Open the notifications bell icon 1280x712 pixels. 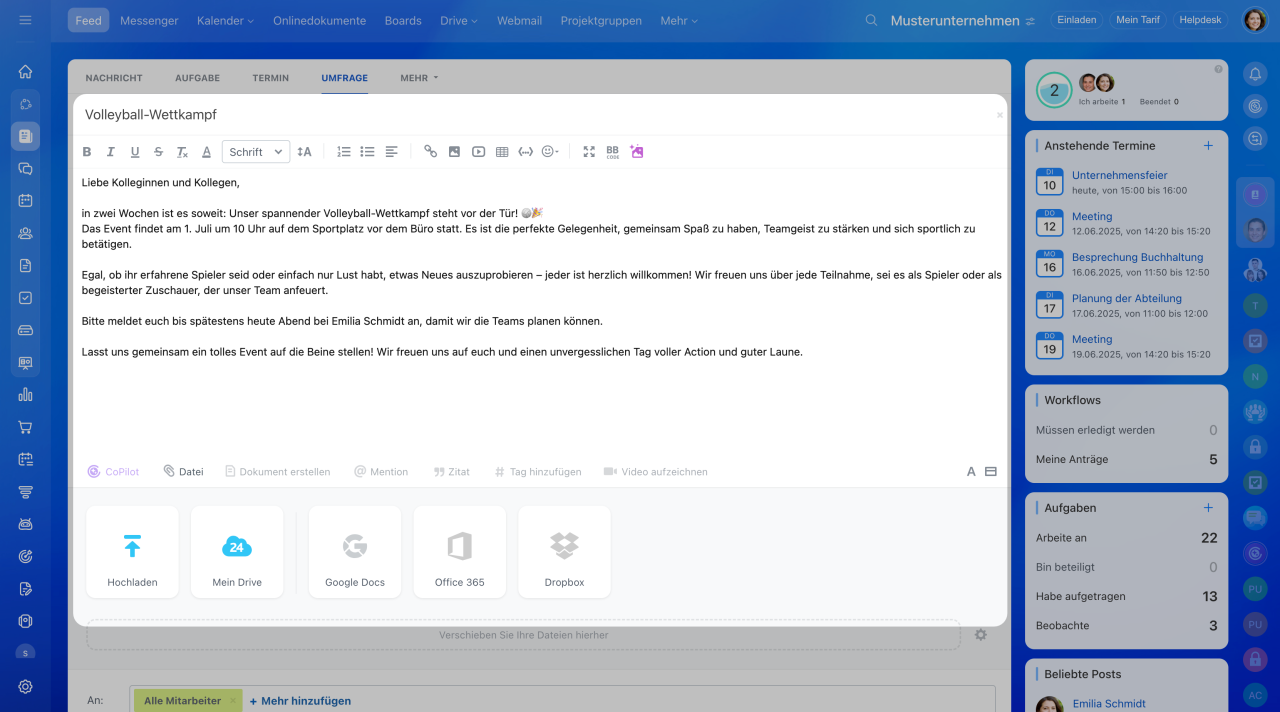tap(1255, 73)
